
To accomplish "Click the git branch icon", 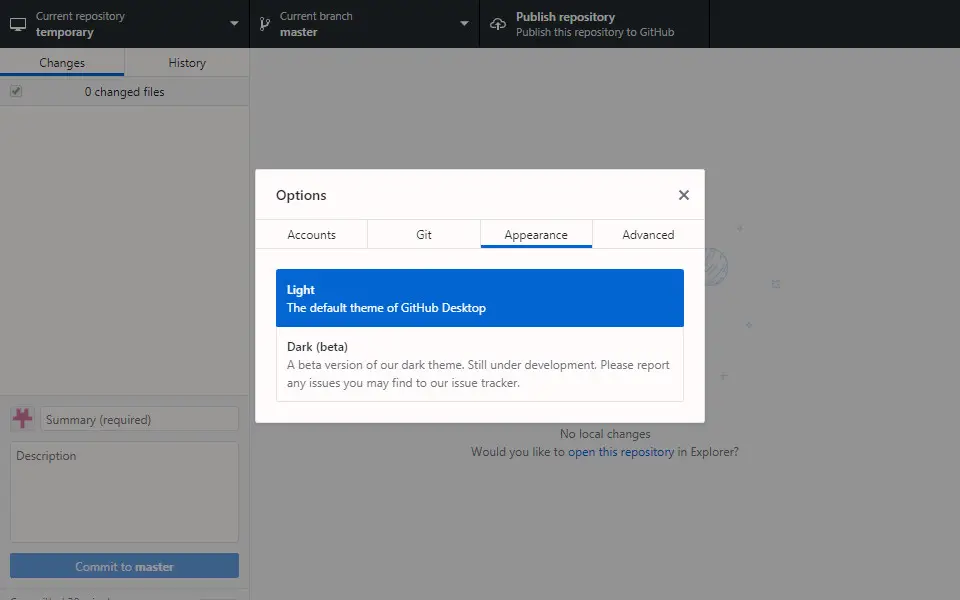I will [264, 24].
